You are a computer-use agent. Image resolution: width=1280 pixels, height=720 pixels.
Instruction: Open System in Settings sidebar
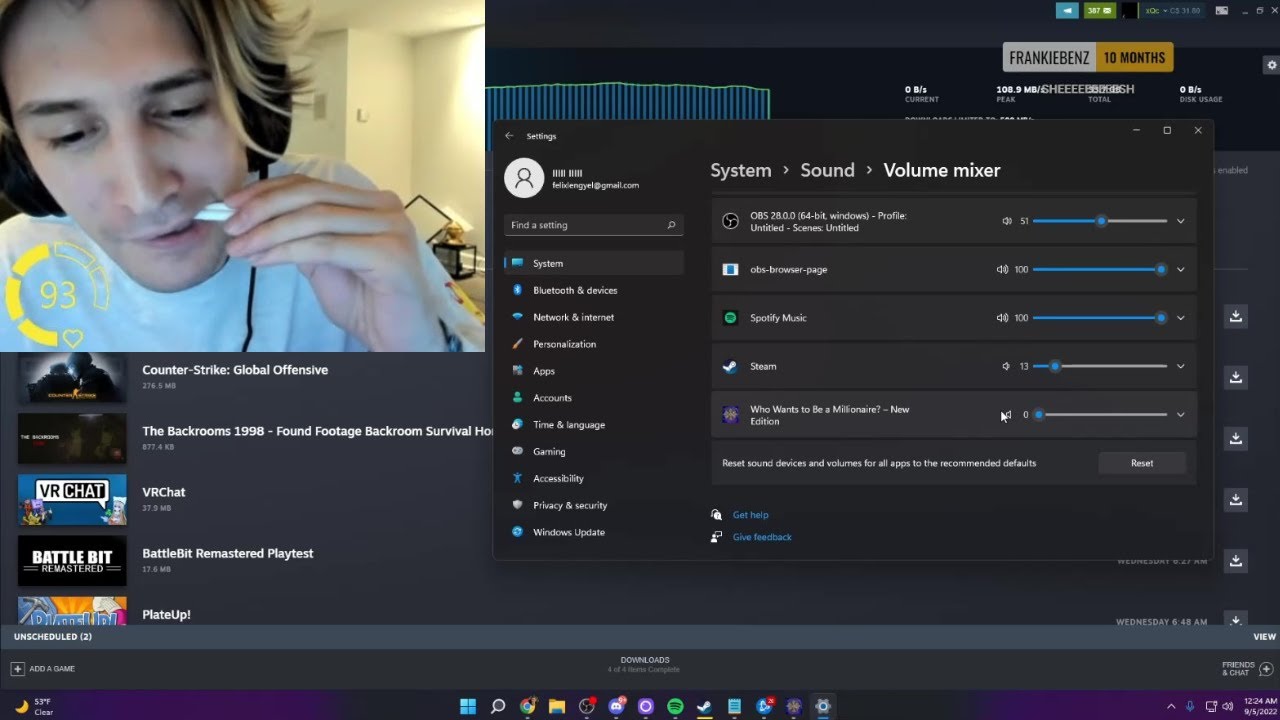tap(594, 263)
